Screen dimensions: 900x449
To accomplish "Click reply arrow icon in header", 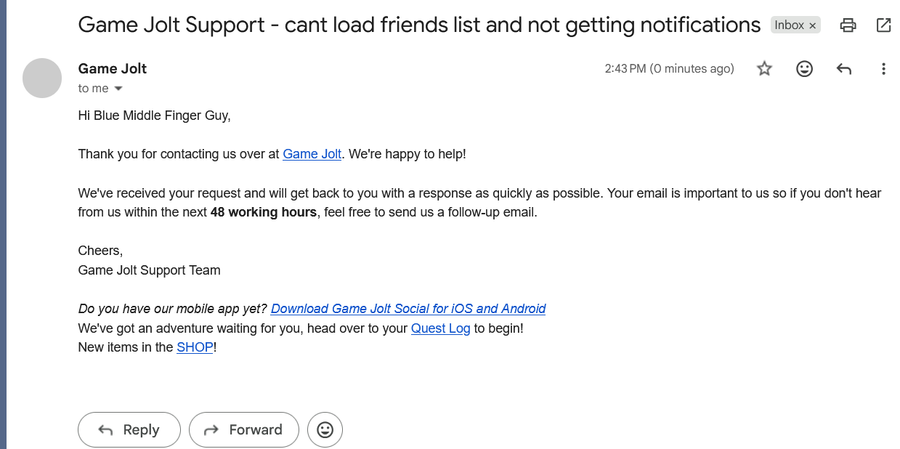I will 844,69.
